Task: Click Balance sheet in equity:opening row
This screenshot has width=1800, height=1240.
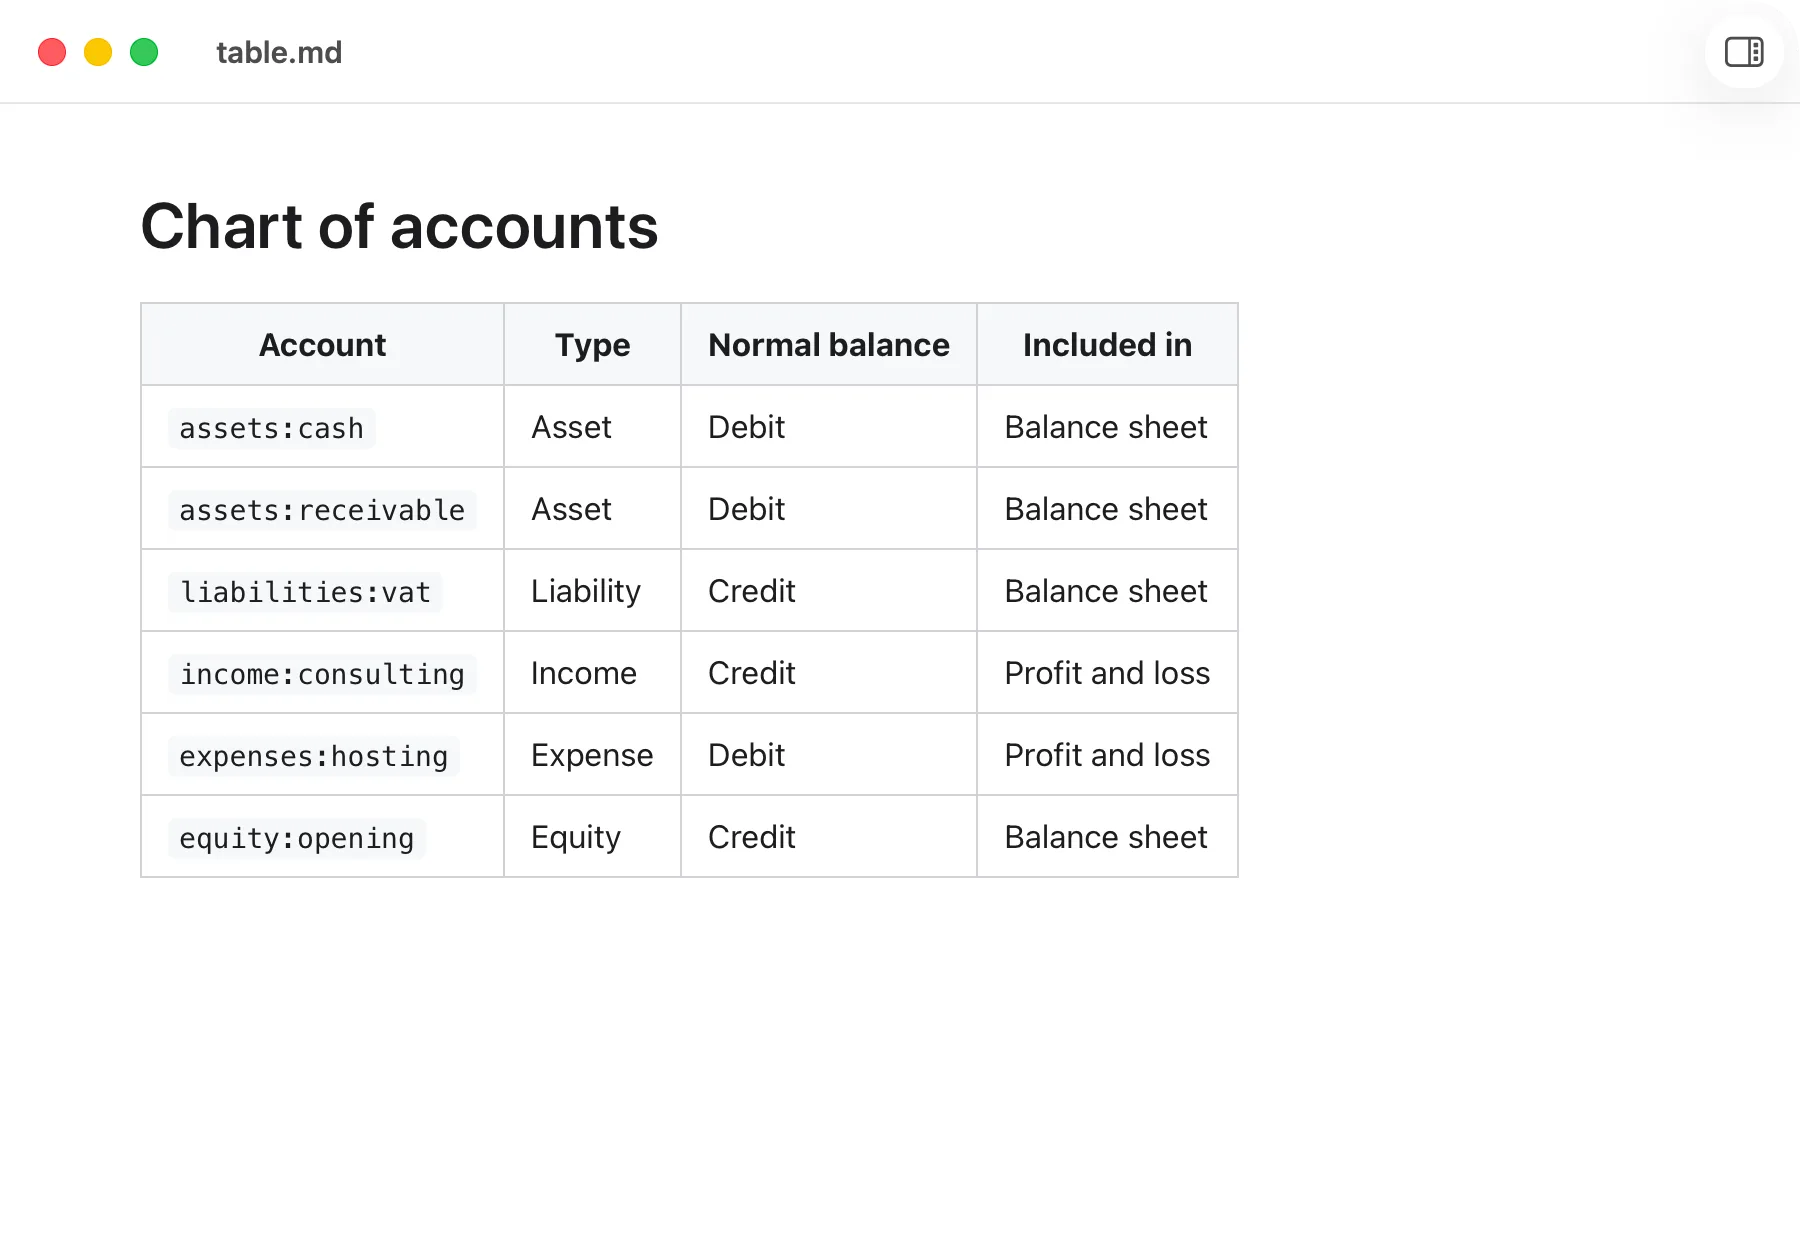Action: [1106, 837]
